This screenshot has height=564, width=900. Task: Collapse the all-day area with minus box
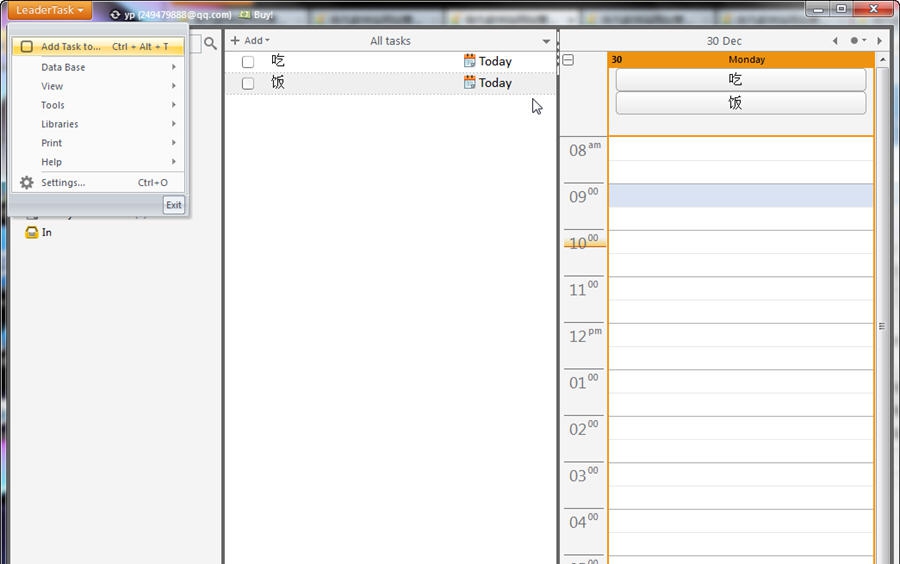coord(568,60)
